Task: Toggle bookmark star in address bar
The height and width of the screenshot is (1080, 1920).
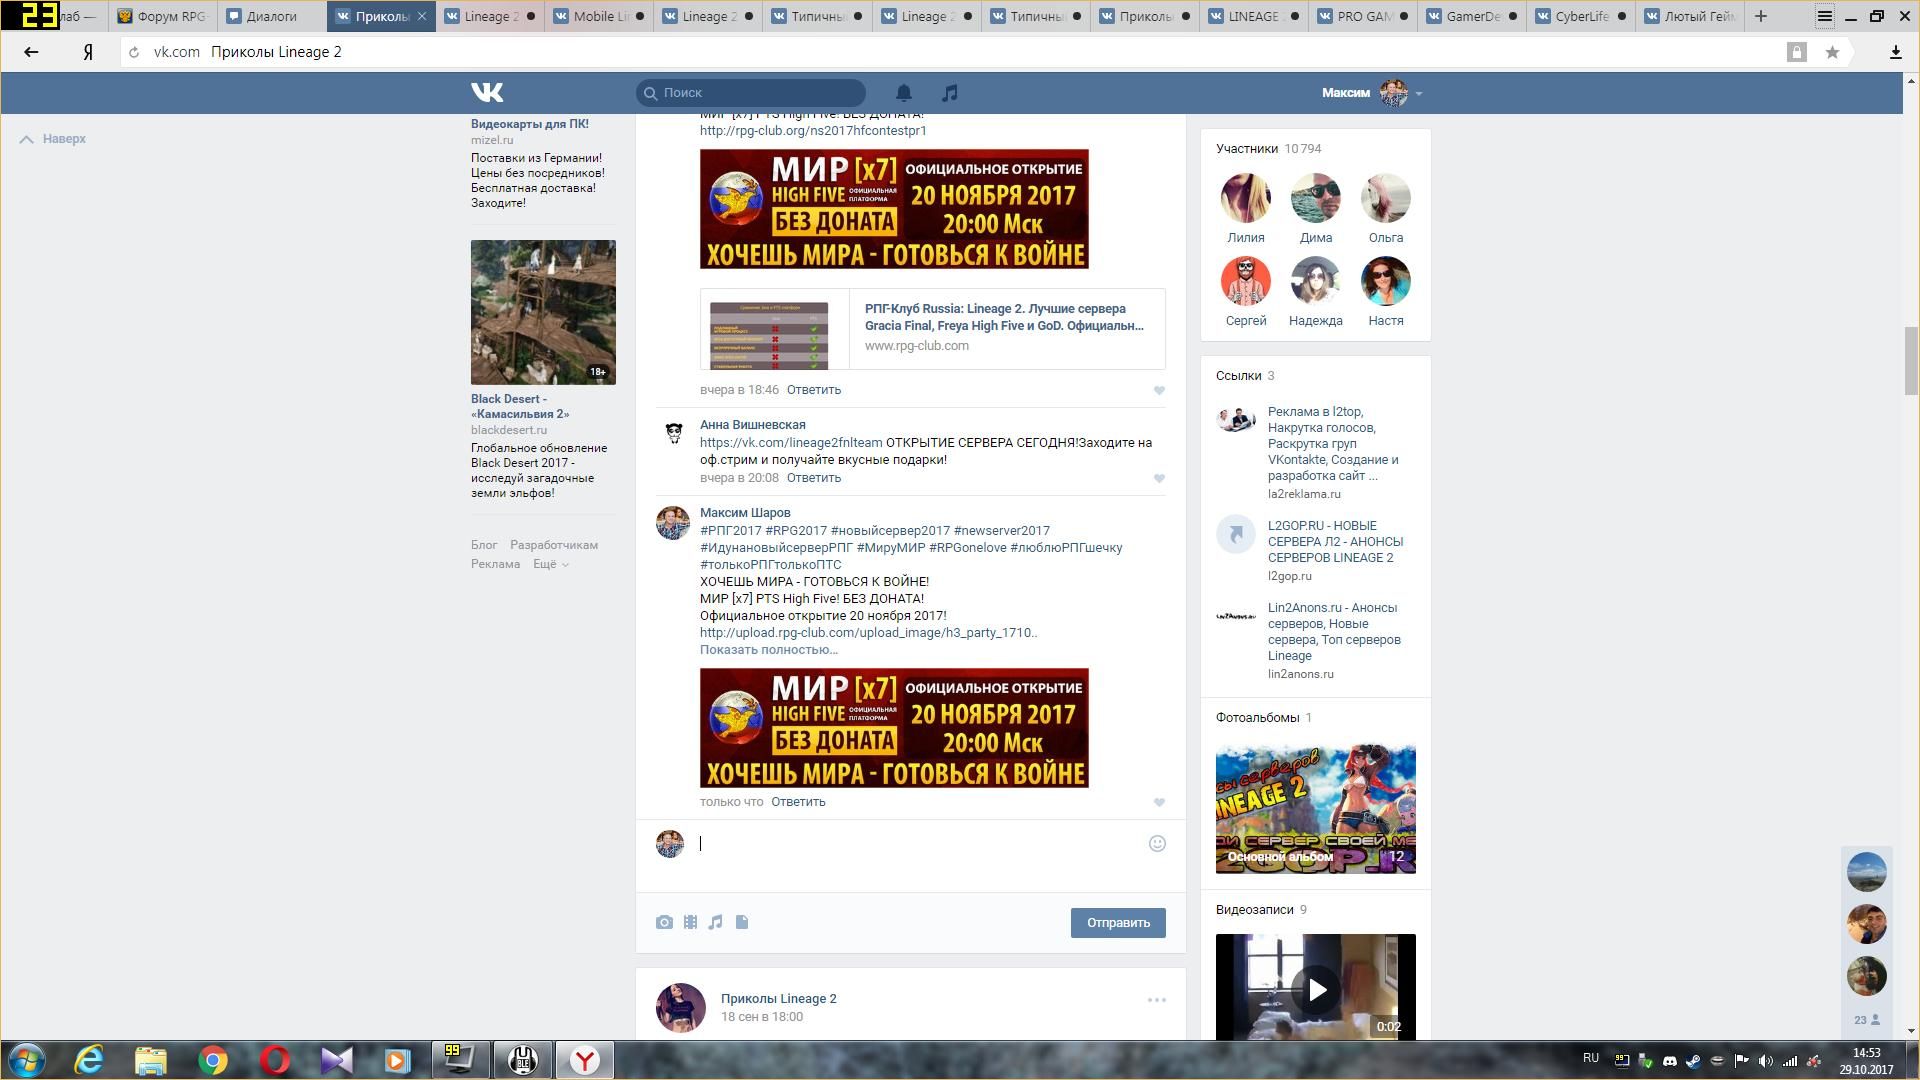Action: click(x=1832, y=52)
